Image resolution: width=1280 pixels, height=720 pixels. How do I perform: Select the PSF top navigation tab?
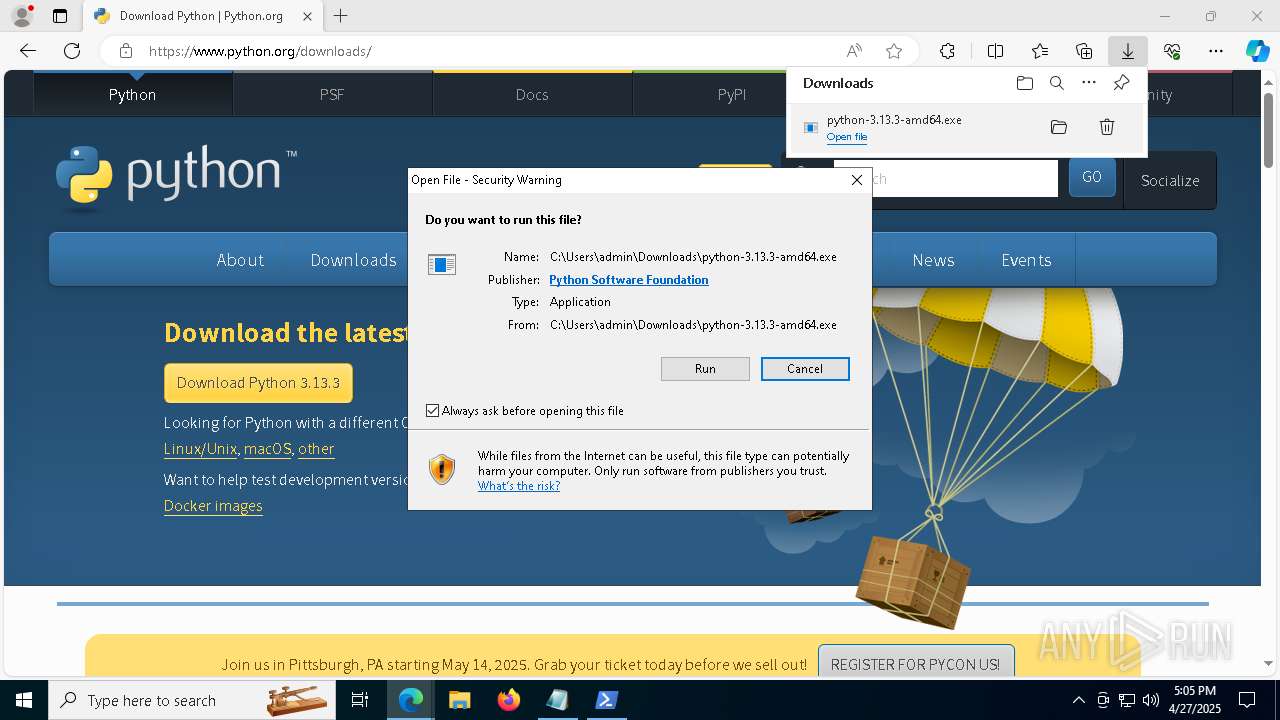click(x=332, y=95)
